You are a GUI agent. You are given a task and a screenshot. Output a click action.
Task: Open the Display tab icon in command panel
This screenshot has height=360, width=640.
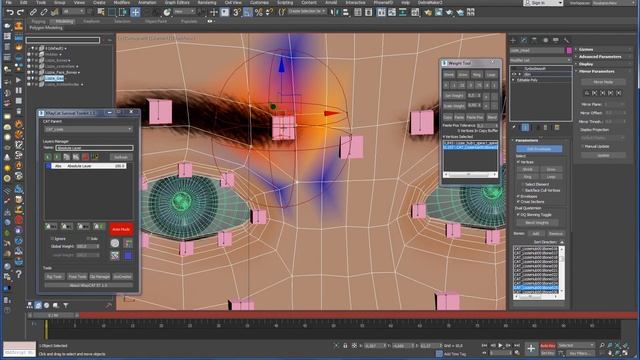(x=556, y=40)
